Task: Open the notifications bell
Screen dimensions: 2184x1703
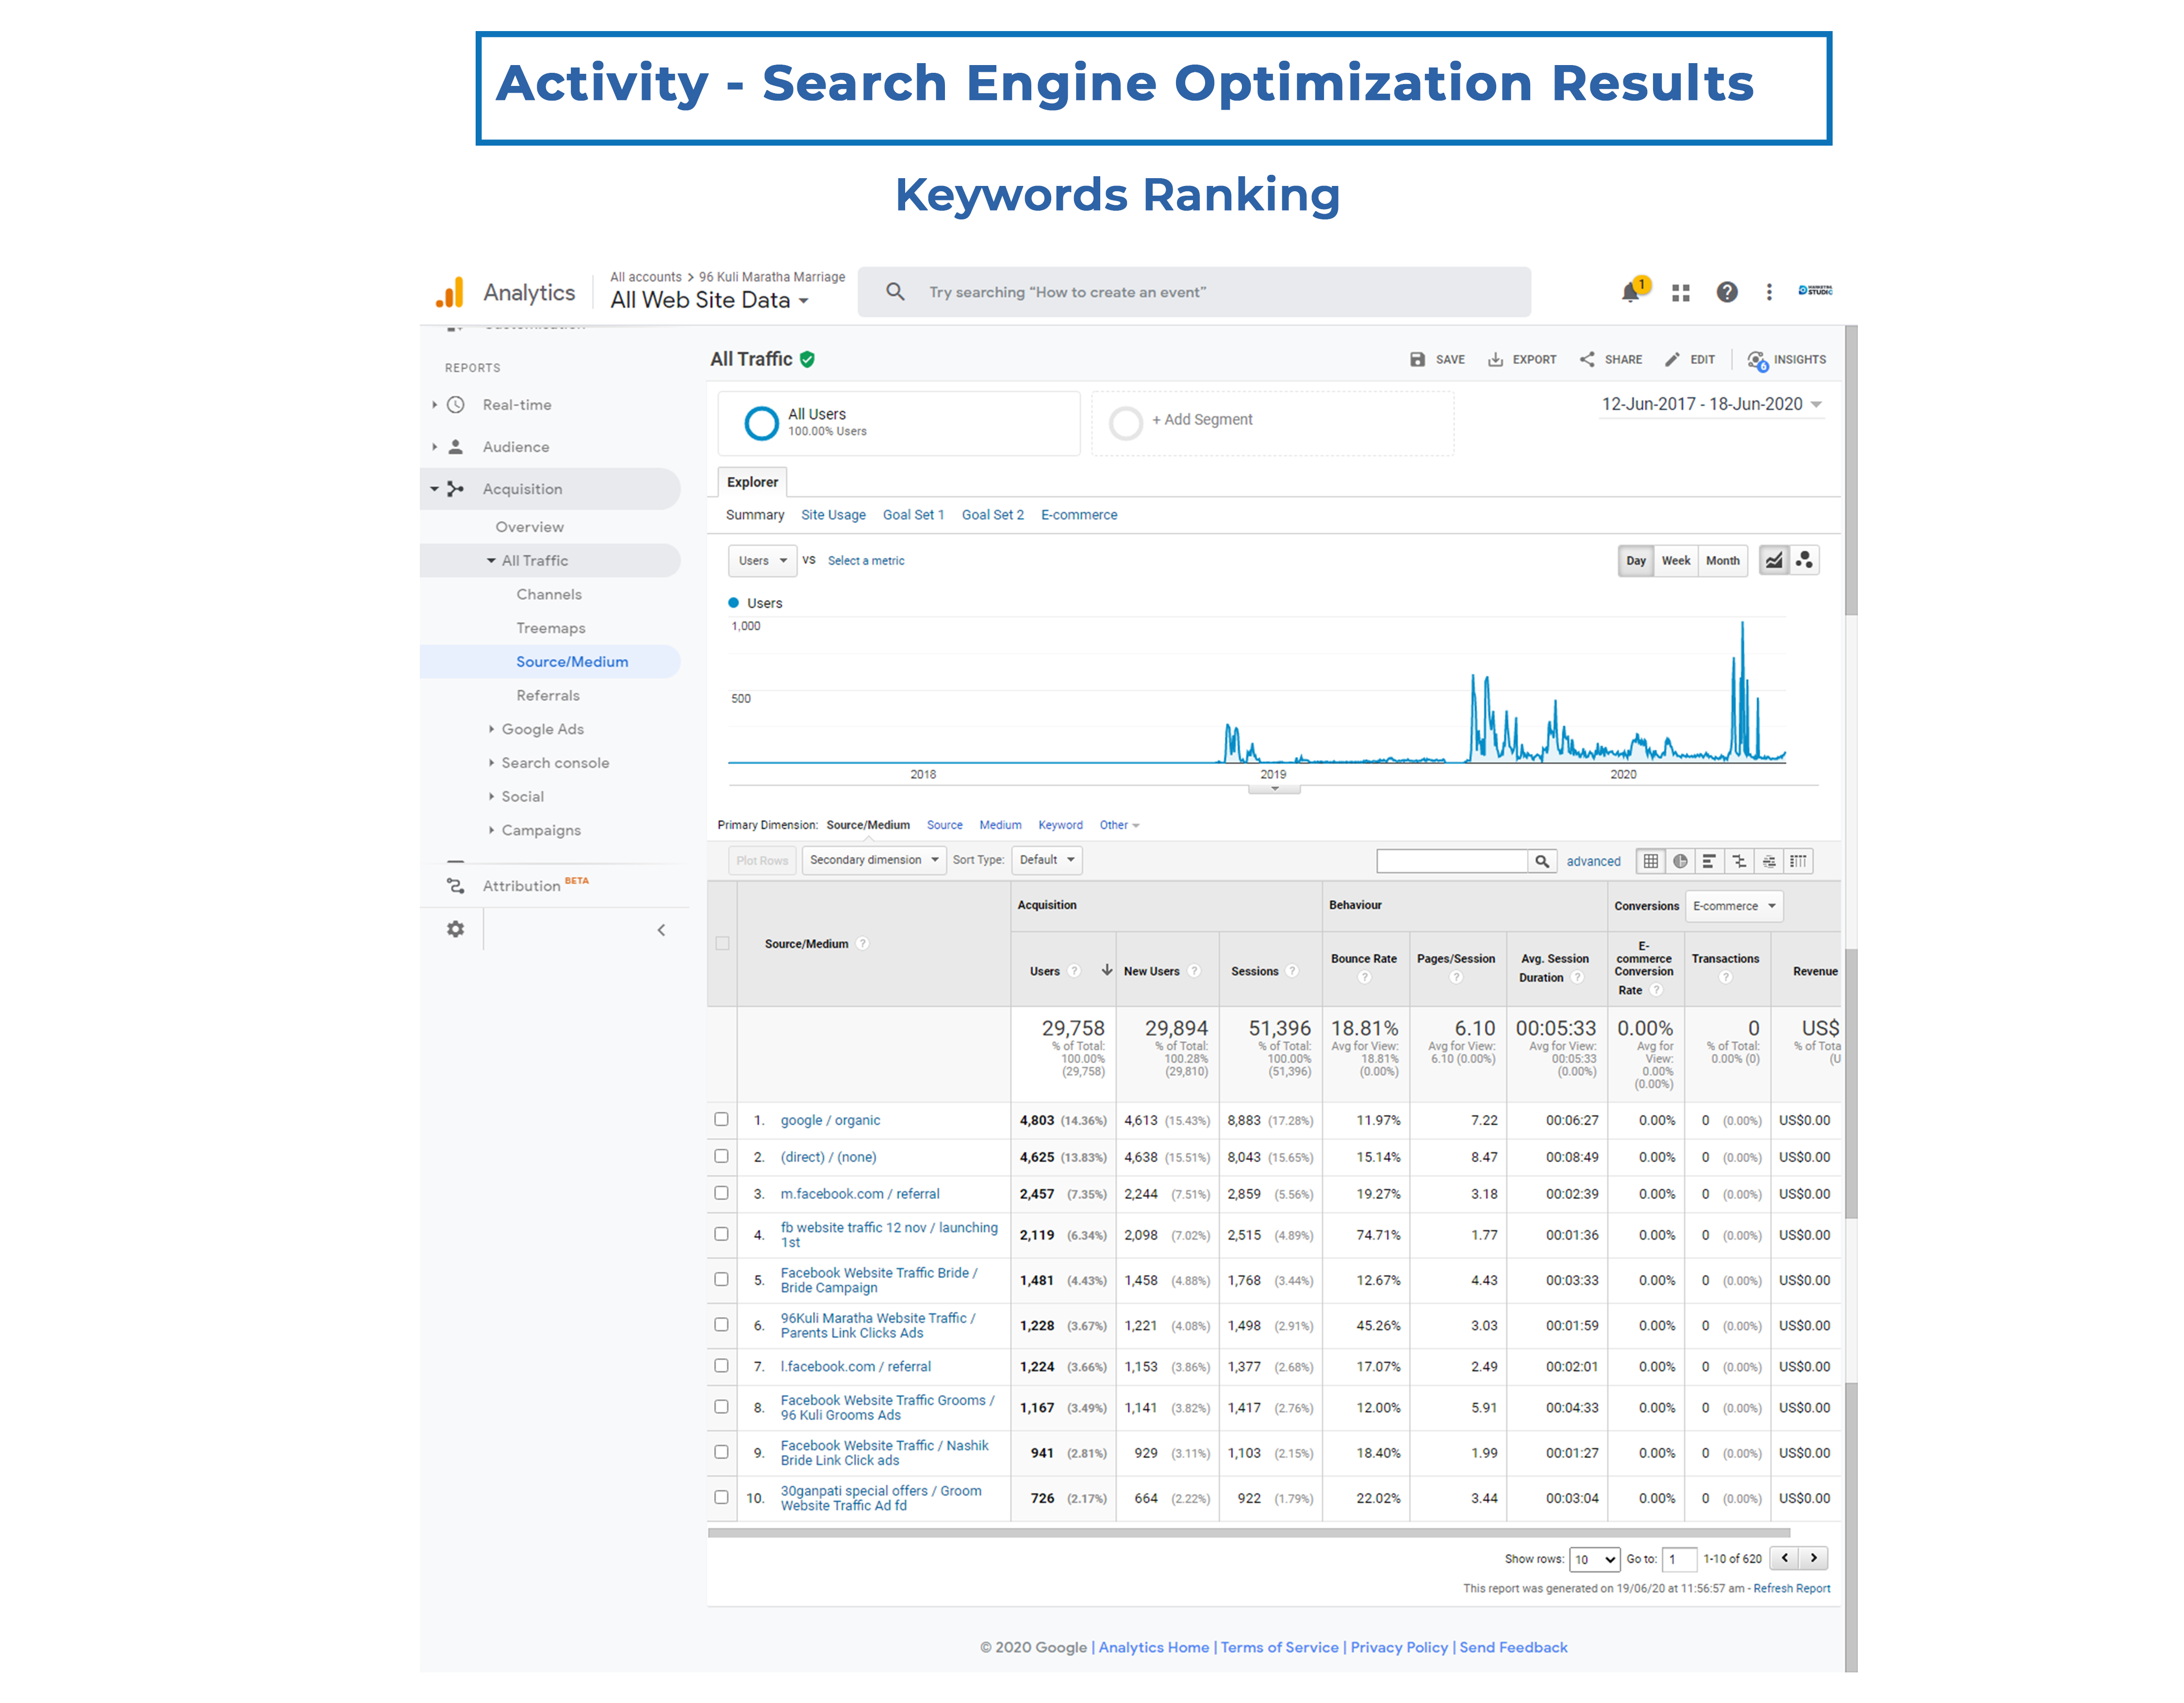Action: (x=1631, y=292)
